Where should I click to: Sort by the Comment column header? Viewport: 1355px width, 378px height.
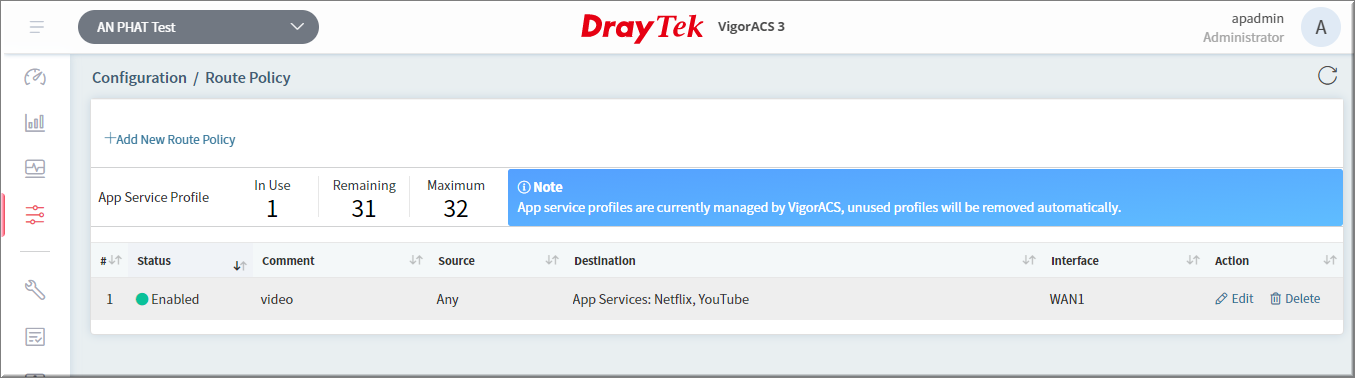click(x=288, y=260)
